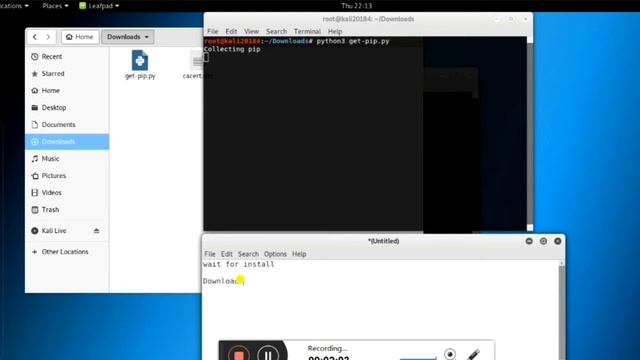The image size is (640, 360).
Task: Open the terminal Edit menu
Action: (x=231, y=31)
